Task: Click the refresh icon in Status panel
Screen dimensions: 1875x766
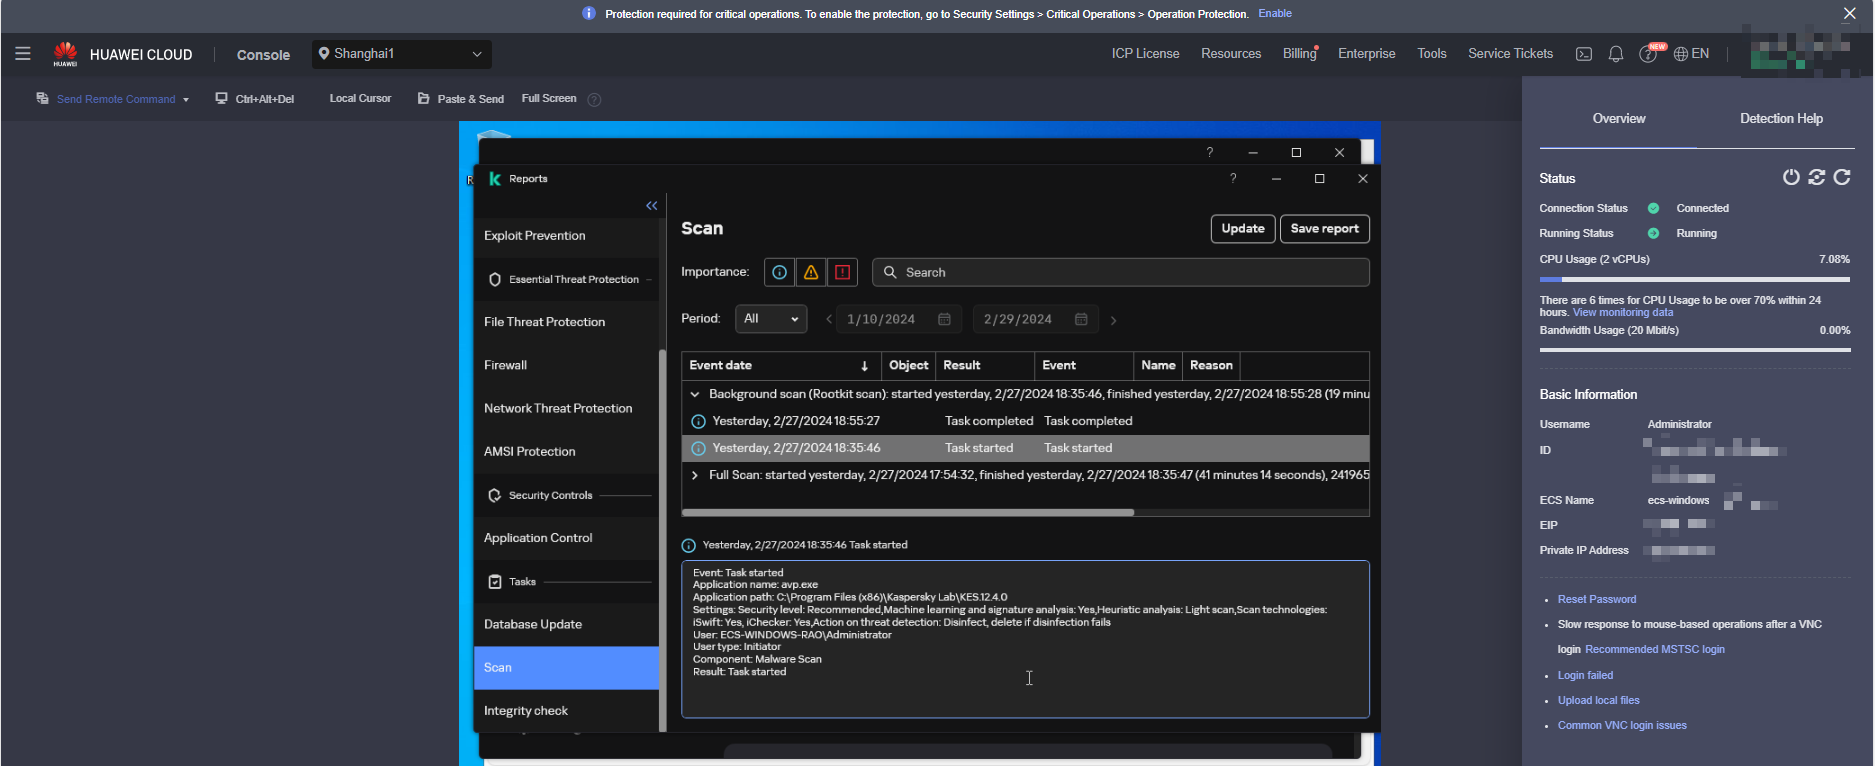Action: (1842, 177)
